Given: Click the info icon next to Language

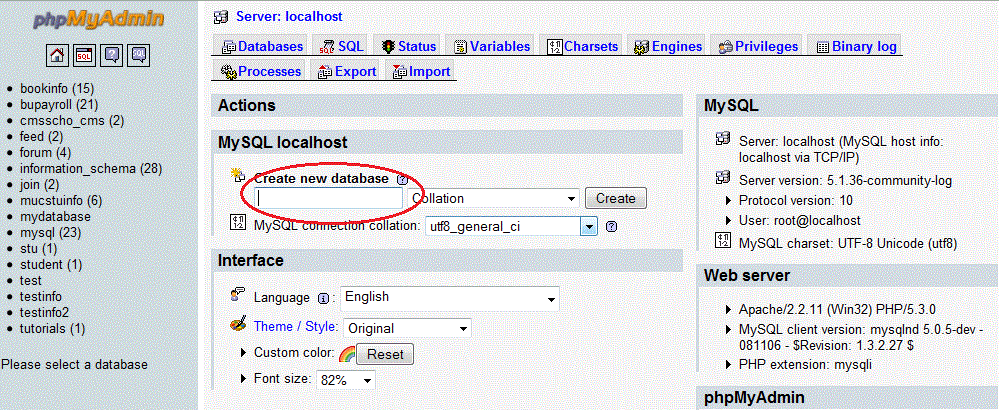Looking at the screenshot, I should pyautogui.click(x=323, y=298).
